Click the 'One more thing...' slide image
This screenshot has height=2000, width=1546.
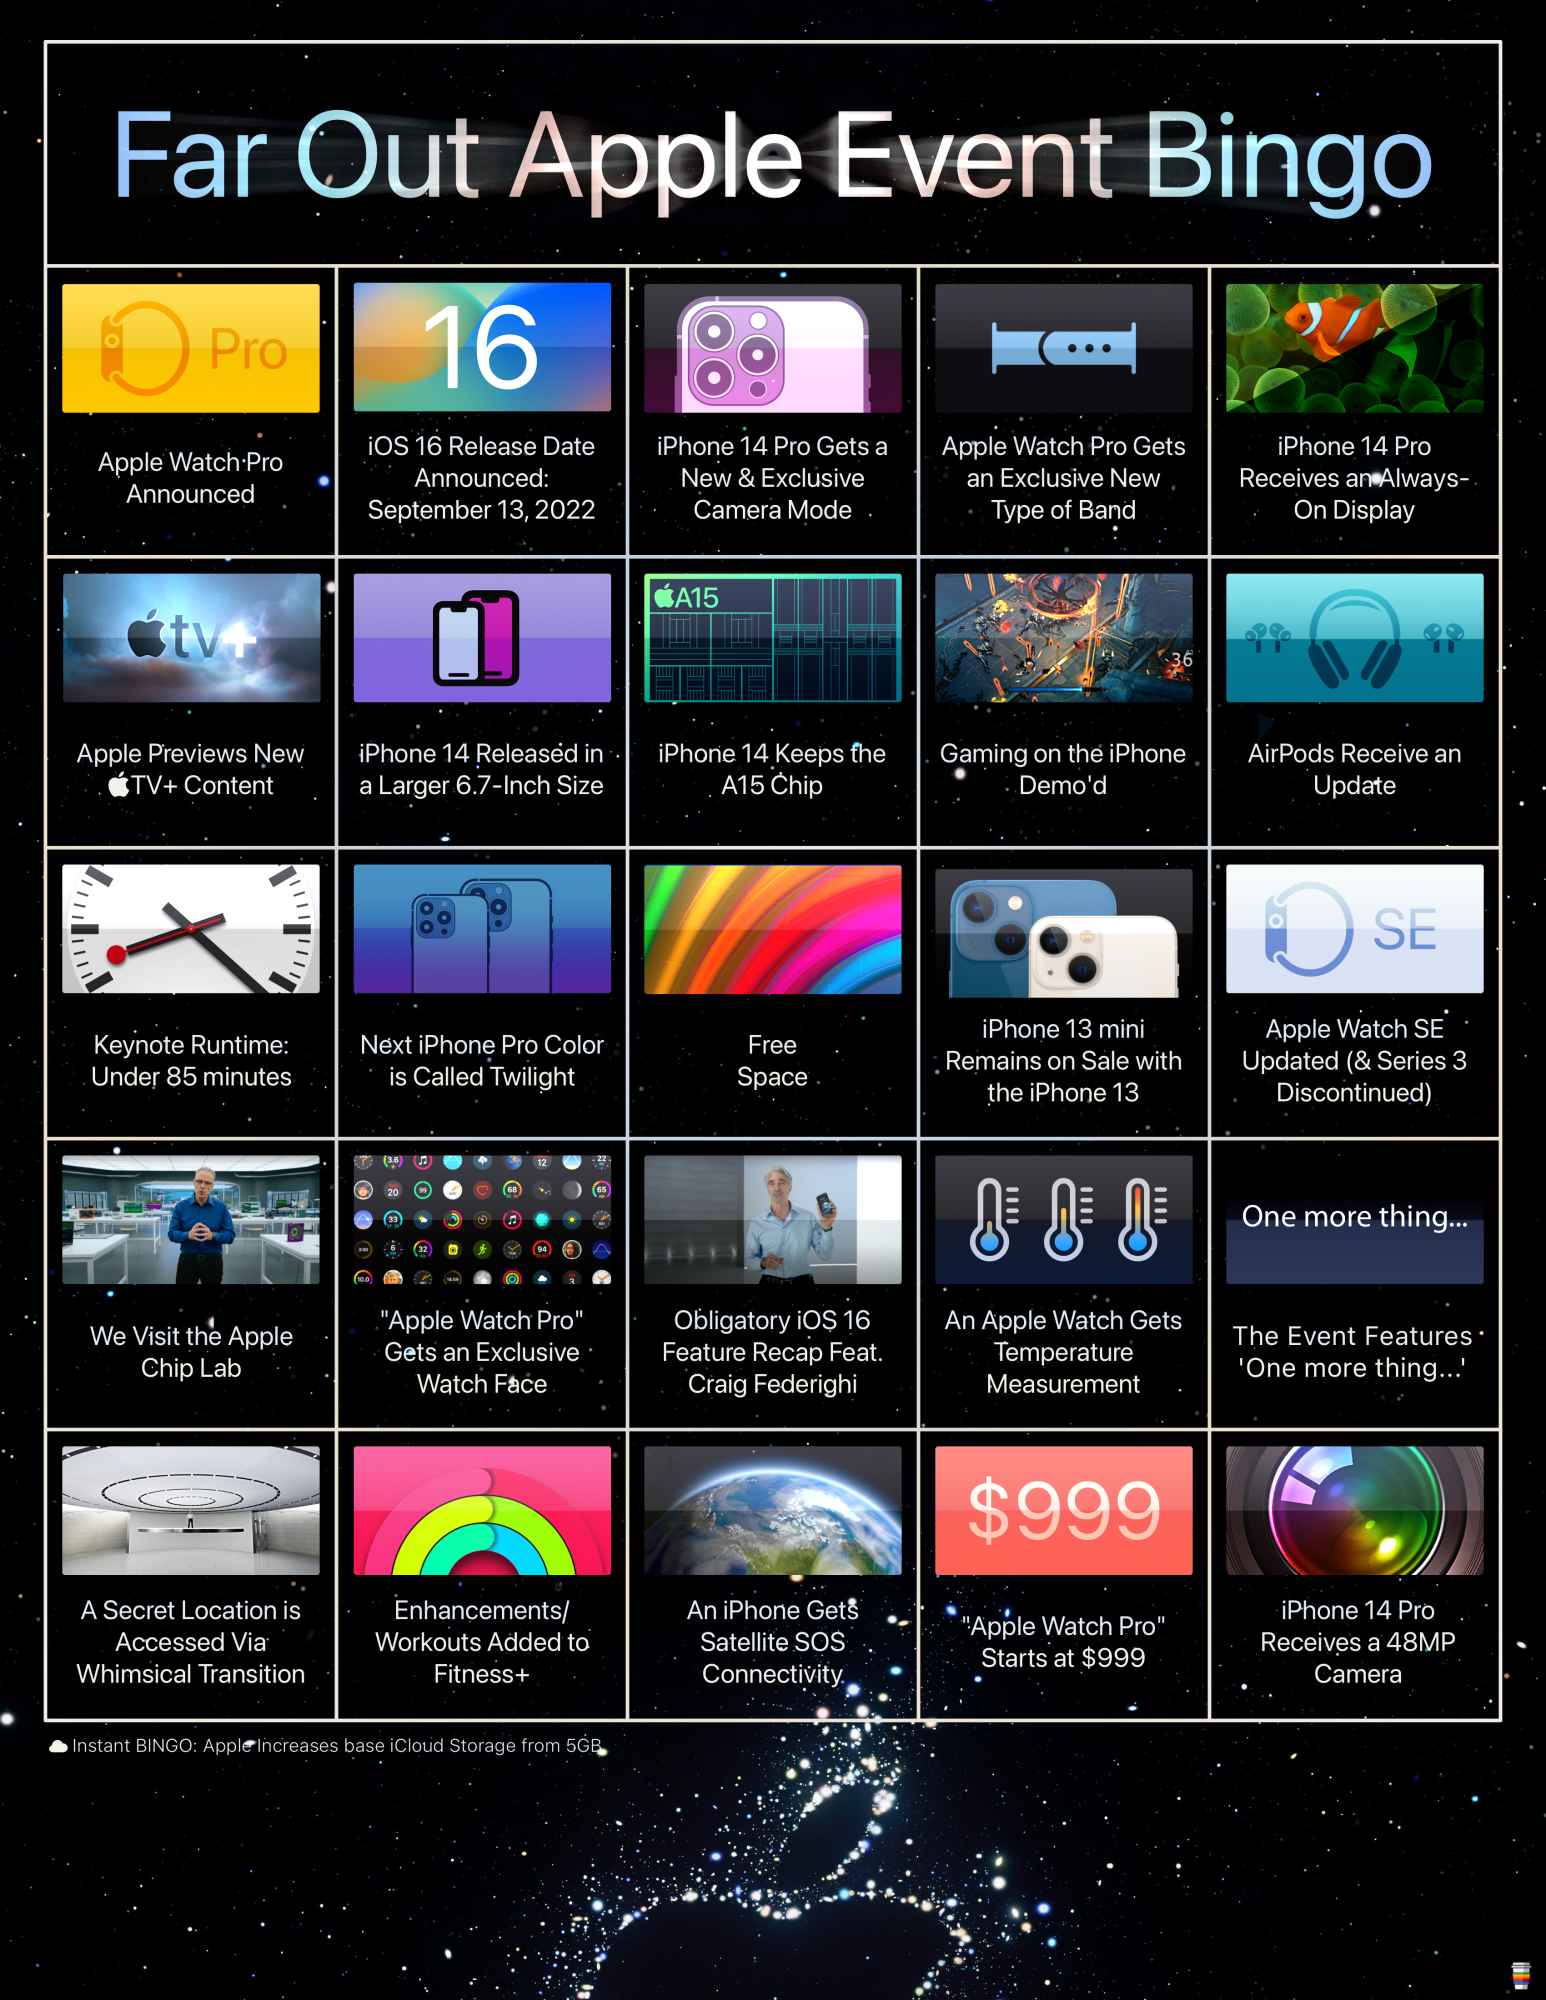(x=1355, y=1220)
